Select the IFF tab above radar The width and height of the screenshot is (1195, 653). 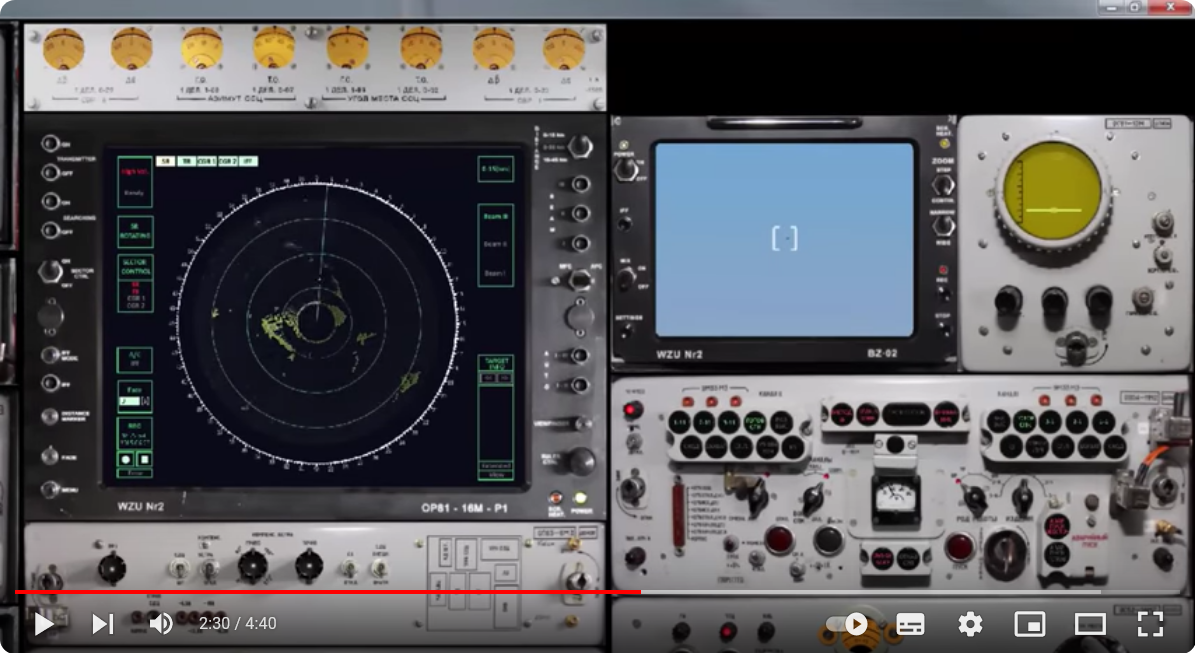(248, 160)
